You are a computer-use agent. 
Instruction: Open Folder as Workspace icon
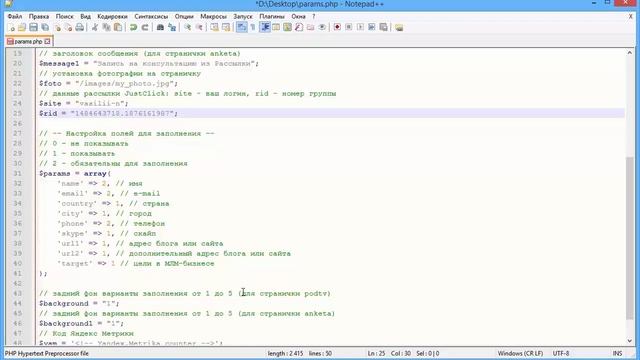(x=310, y=27)
